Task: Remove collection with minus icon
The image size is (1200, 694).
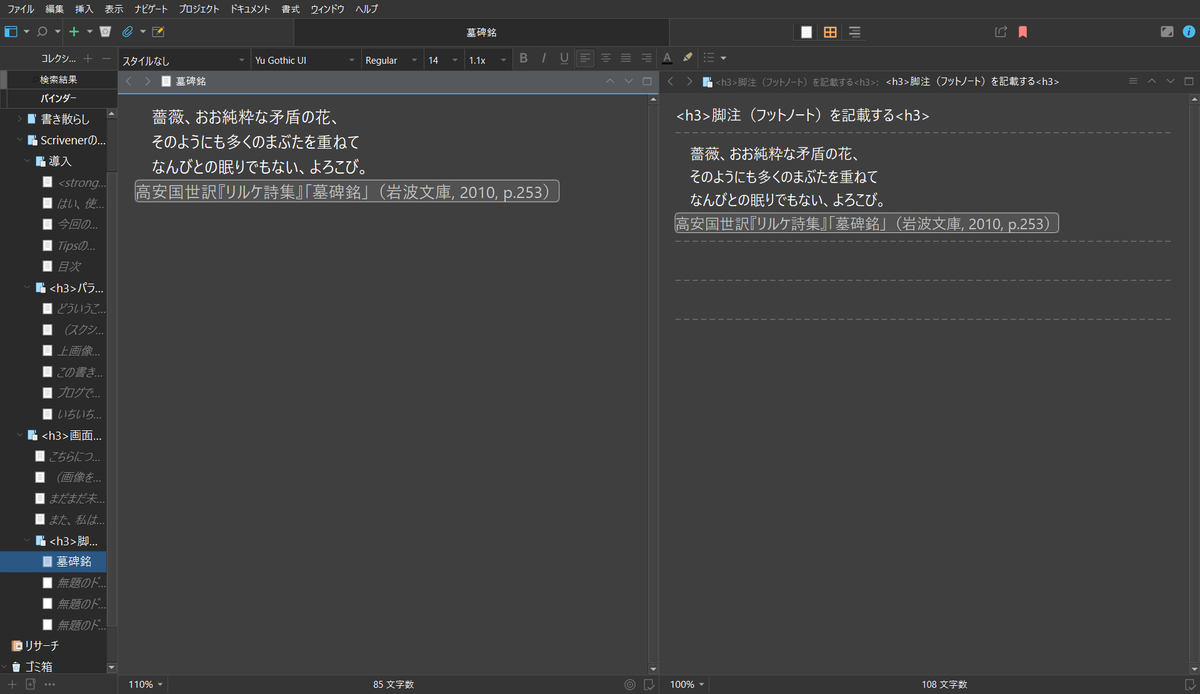Action: pyautogui.click(x=106, y=60)
